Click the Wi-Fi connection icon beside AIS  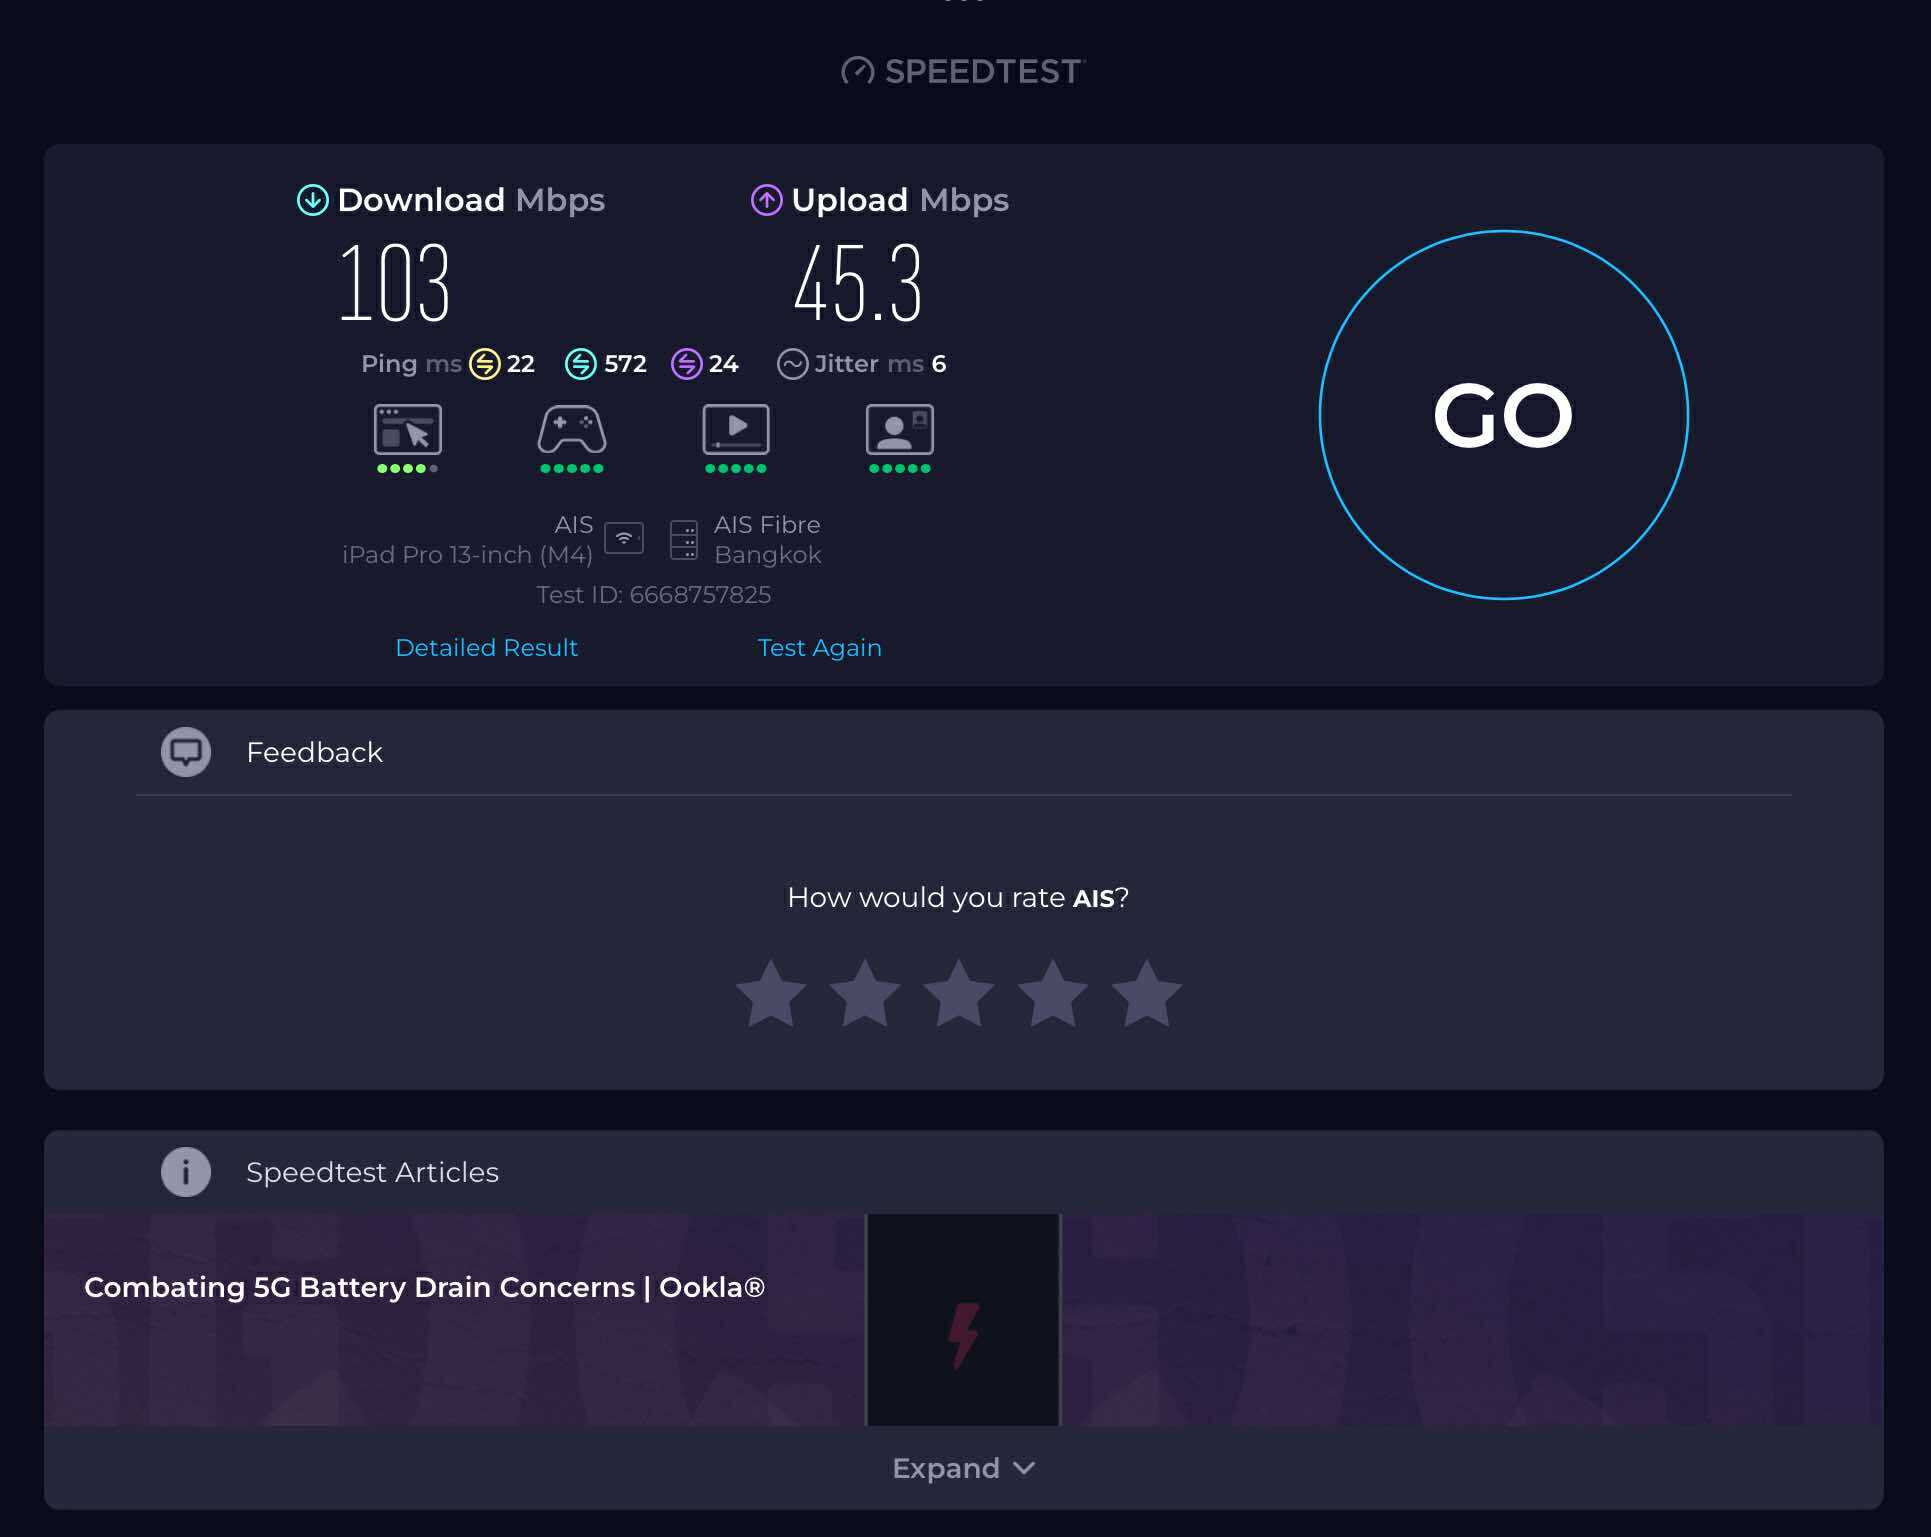[x=624, y=538]
